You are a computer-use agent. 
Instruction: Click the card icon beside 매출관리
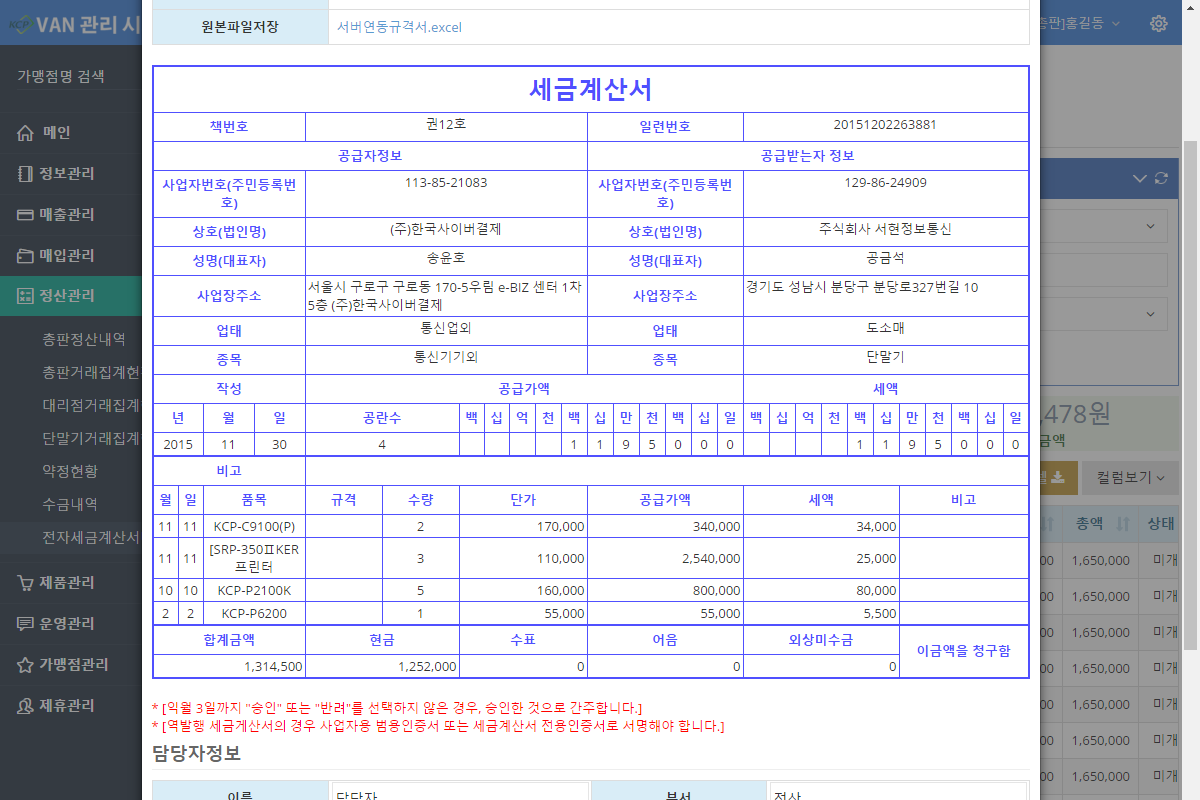[x=26, y=214]
